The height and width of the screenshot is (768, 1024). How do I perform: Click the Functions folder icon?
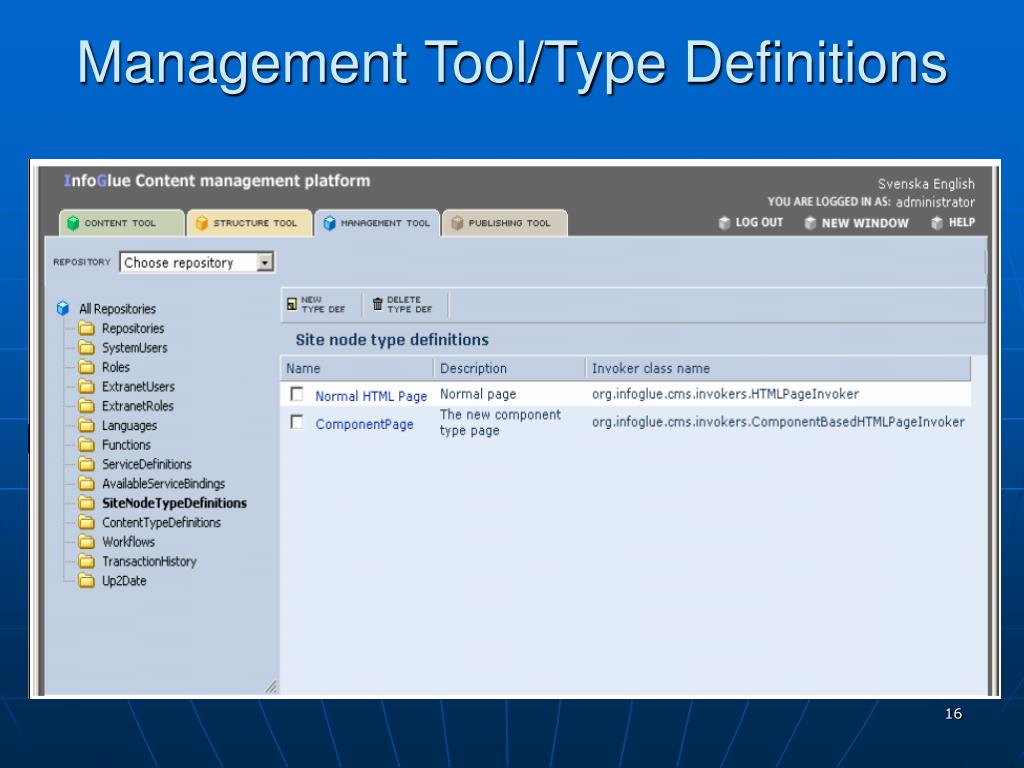pyautogui.click(x=86, y=445)
